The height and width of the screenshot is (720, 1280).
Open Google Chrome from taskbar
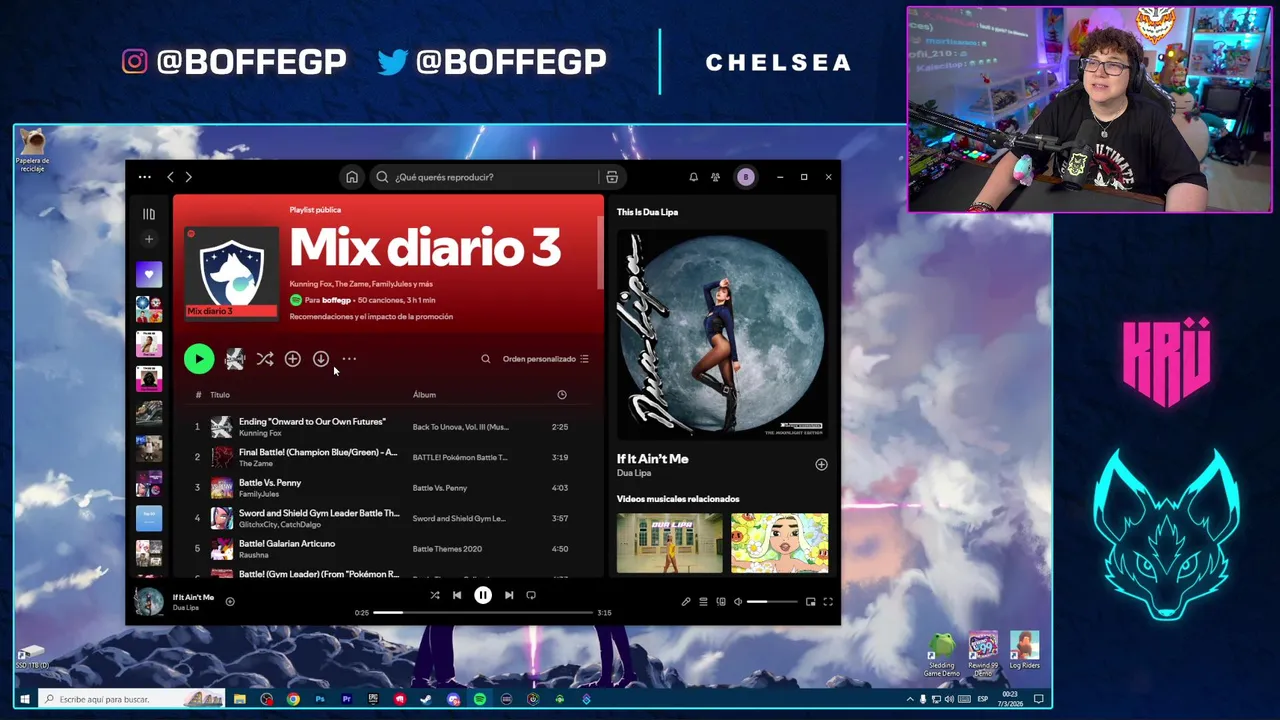point(293,699)
